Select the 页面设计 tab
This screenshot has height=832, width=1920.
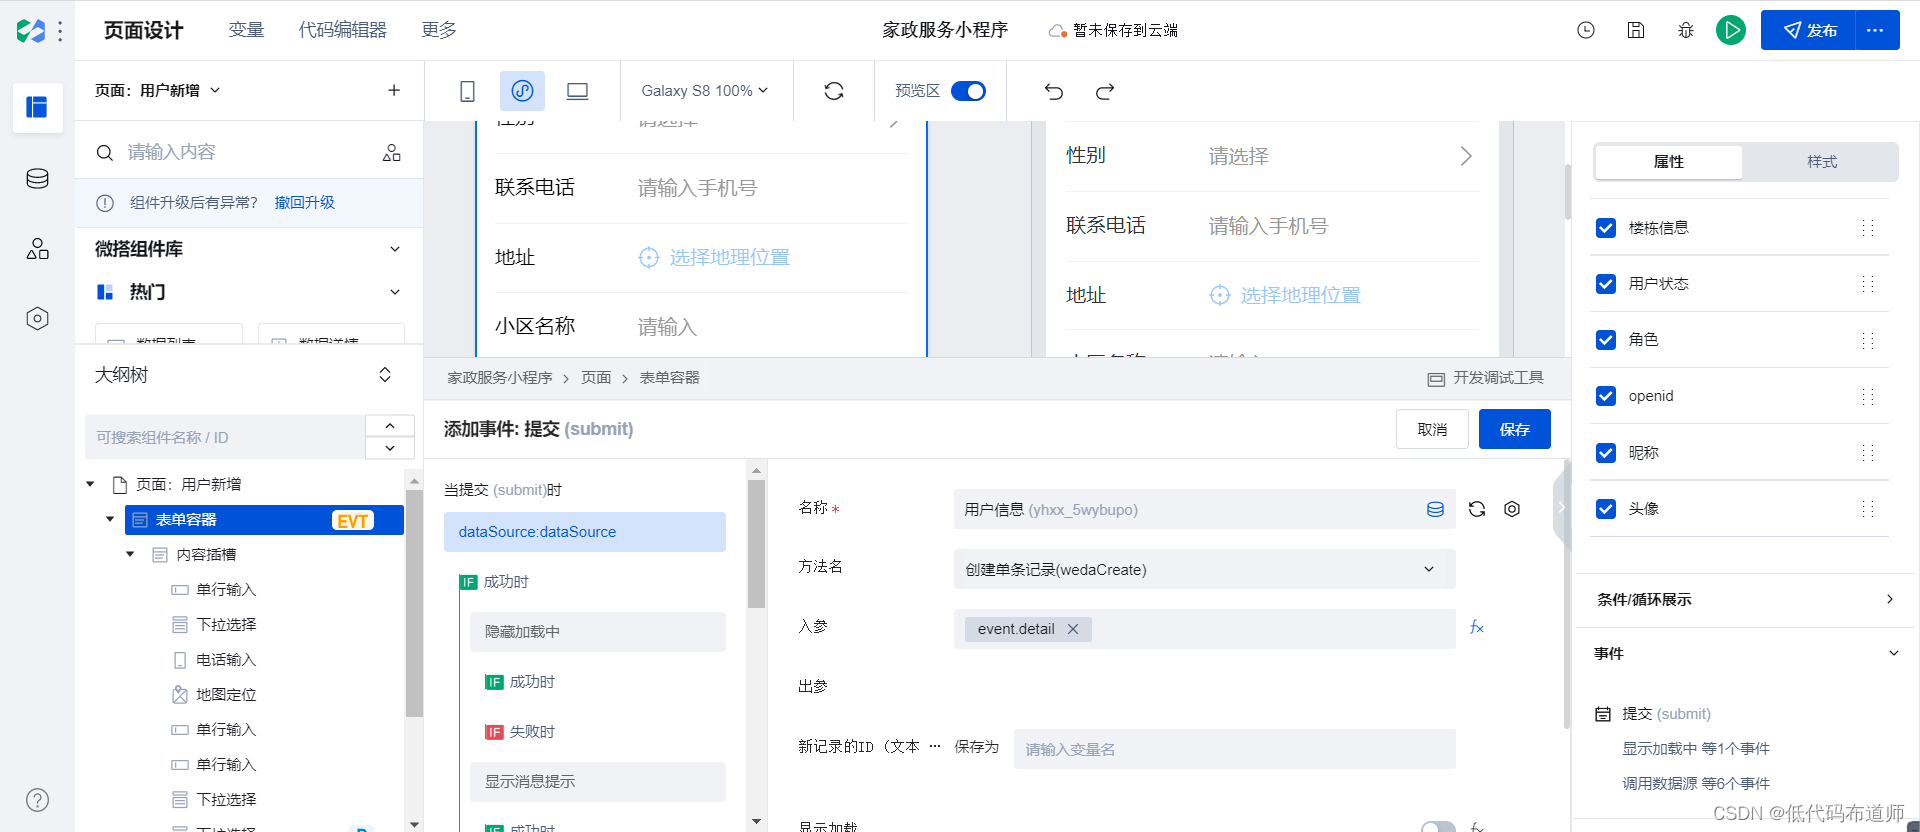(x=144, y=30)
